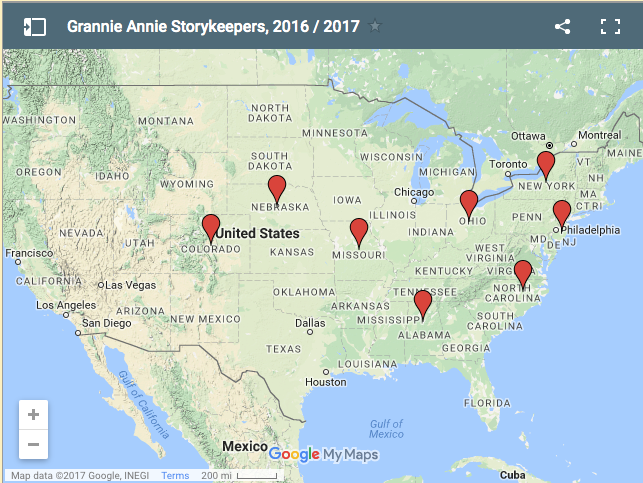Screen dimensions: 643x483
Task: Click the 'TEXAS' state label
Action: coord(283,349)
